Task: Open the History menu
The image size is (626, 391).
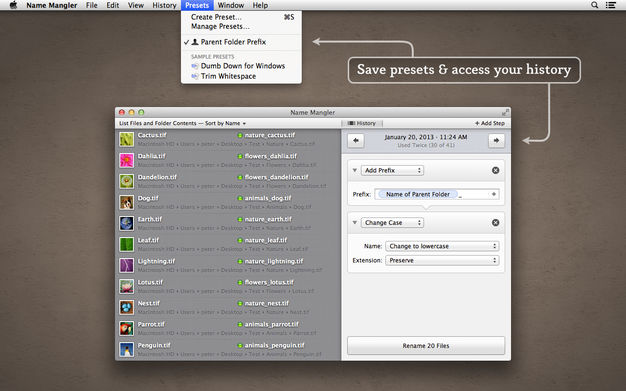Action: coord(164,5)
